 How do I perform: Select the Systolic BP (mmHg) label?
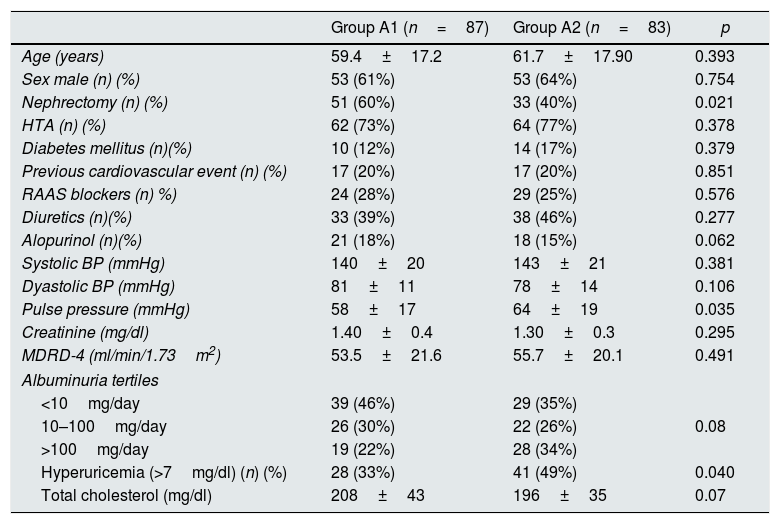pos(93,263)
